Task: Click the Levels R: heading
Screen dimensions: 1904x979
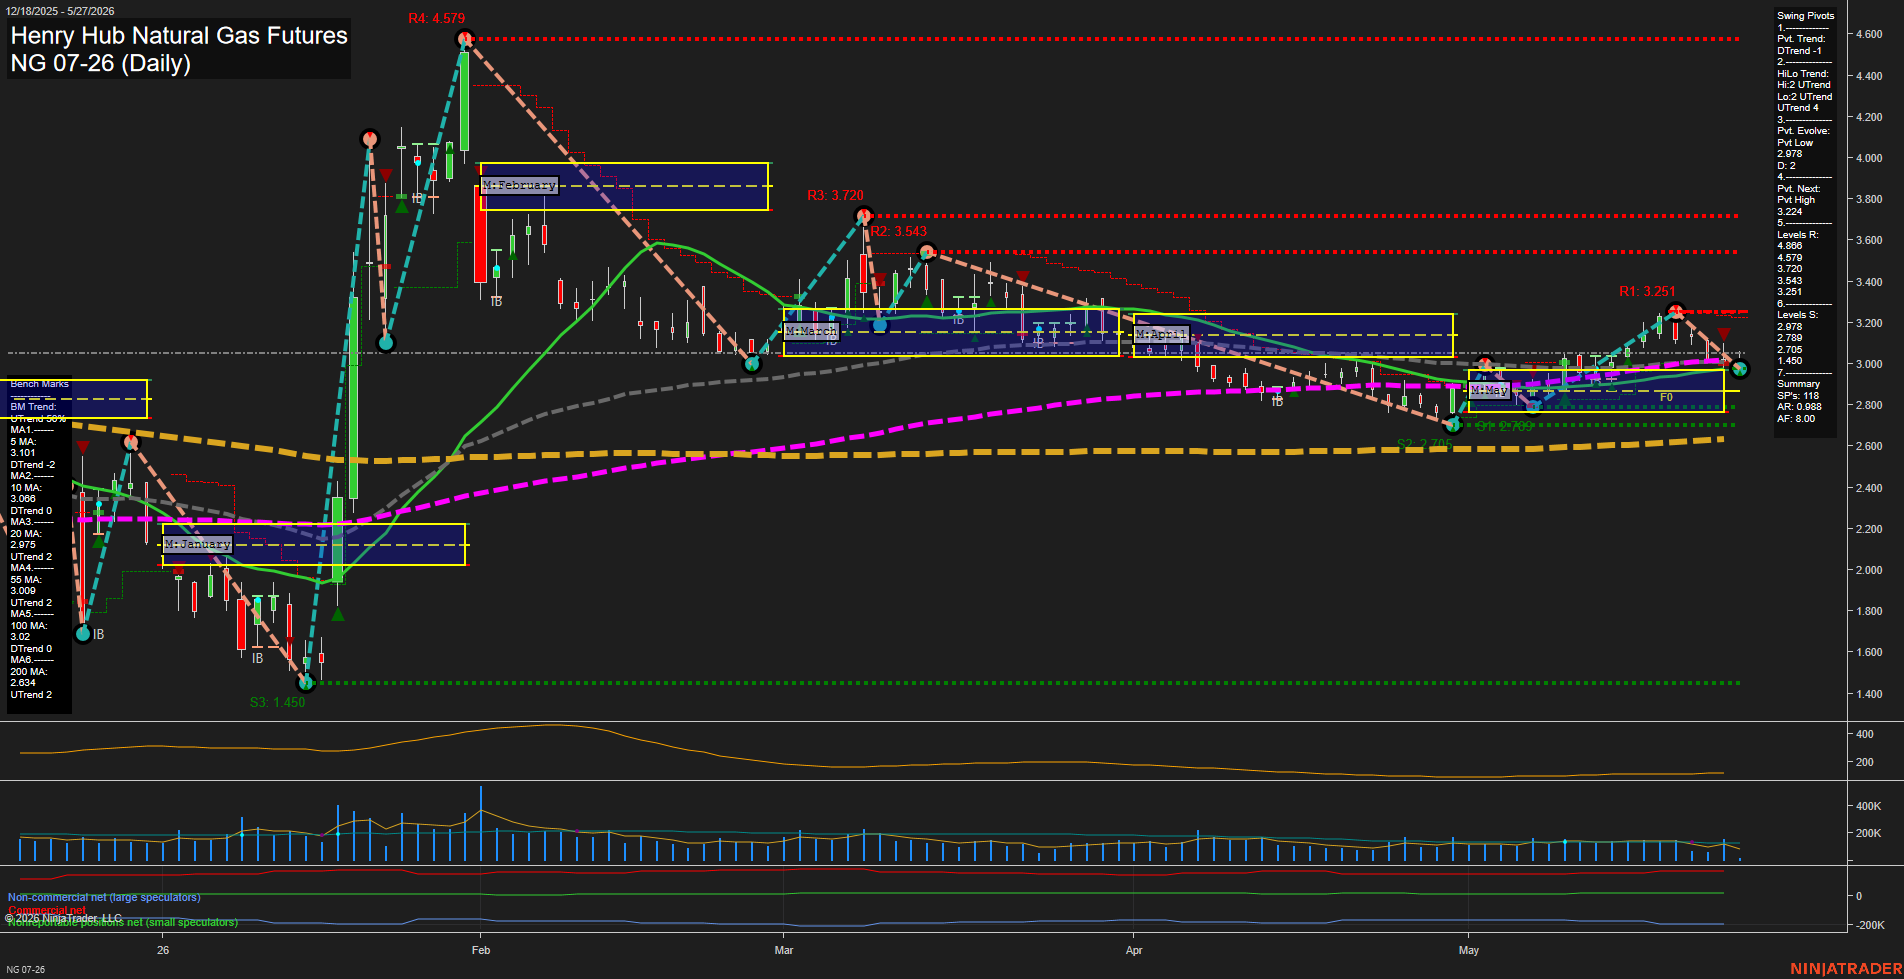Action: pos(1798,235)
